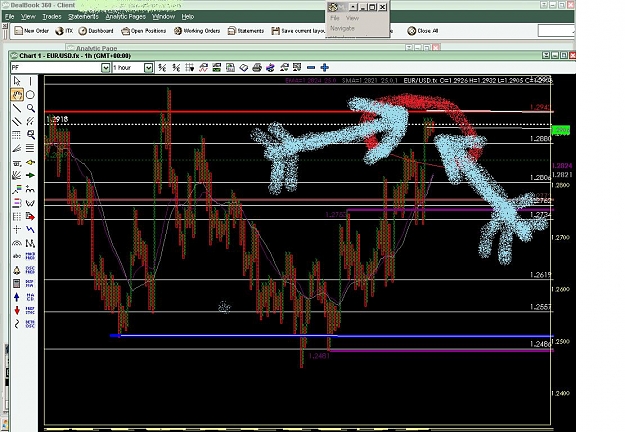Viewport: 625px width, 432px height.
Task: Select the abc text label tool
Action: [17, 256]
